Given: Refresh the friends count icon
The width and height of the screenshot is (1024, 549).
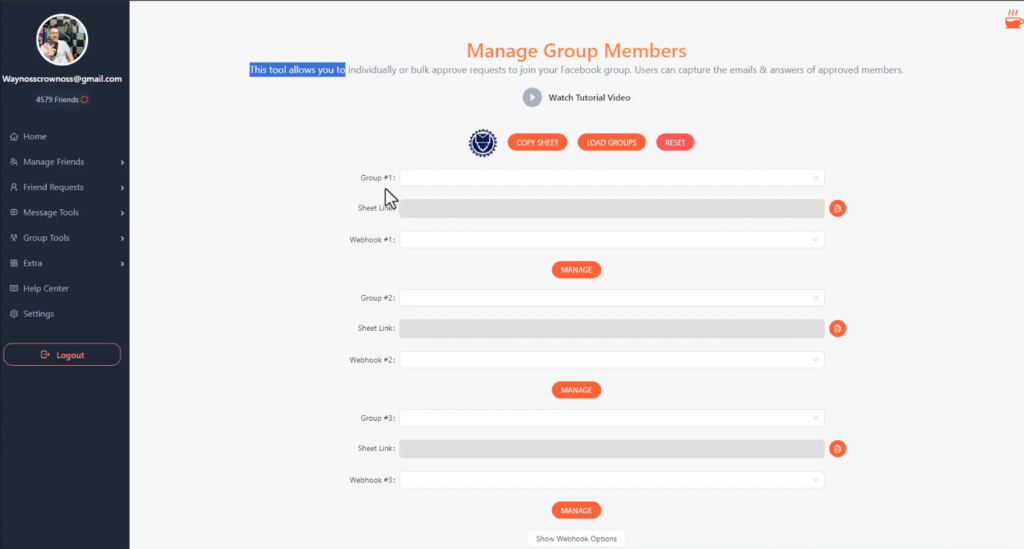Looking at the screenshot, I should pyautogui.click(x=84, y=100).
